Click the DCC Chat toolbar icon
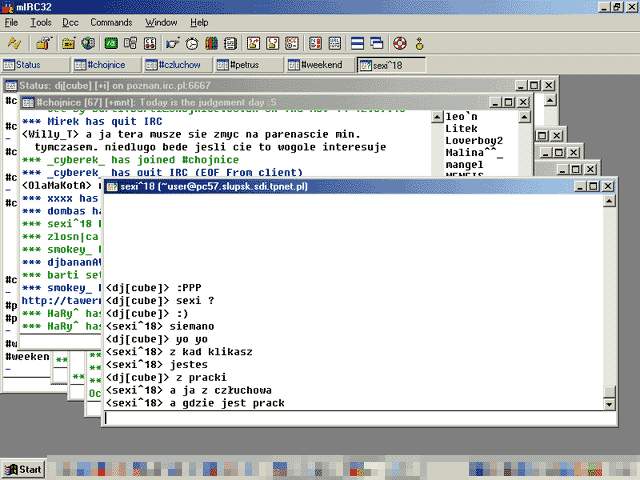Image resolution: width=640 pixels, height=480 pixels. click(273, 43)
